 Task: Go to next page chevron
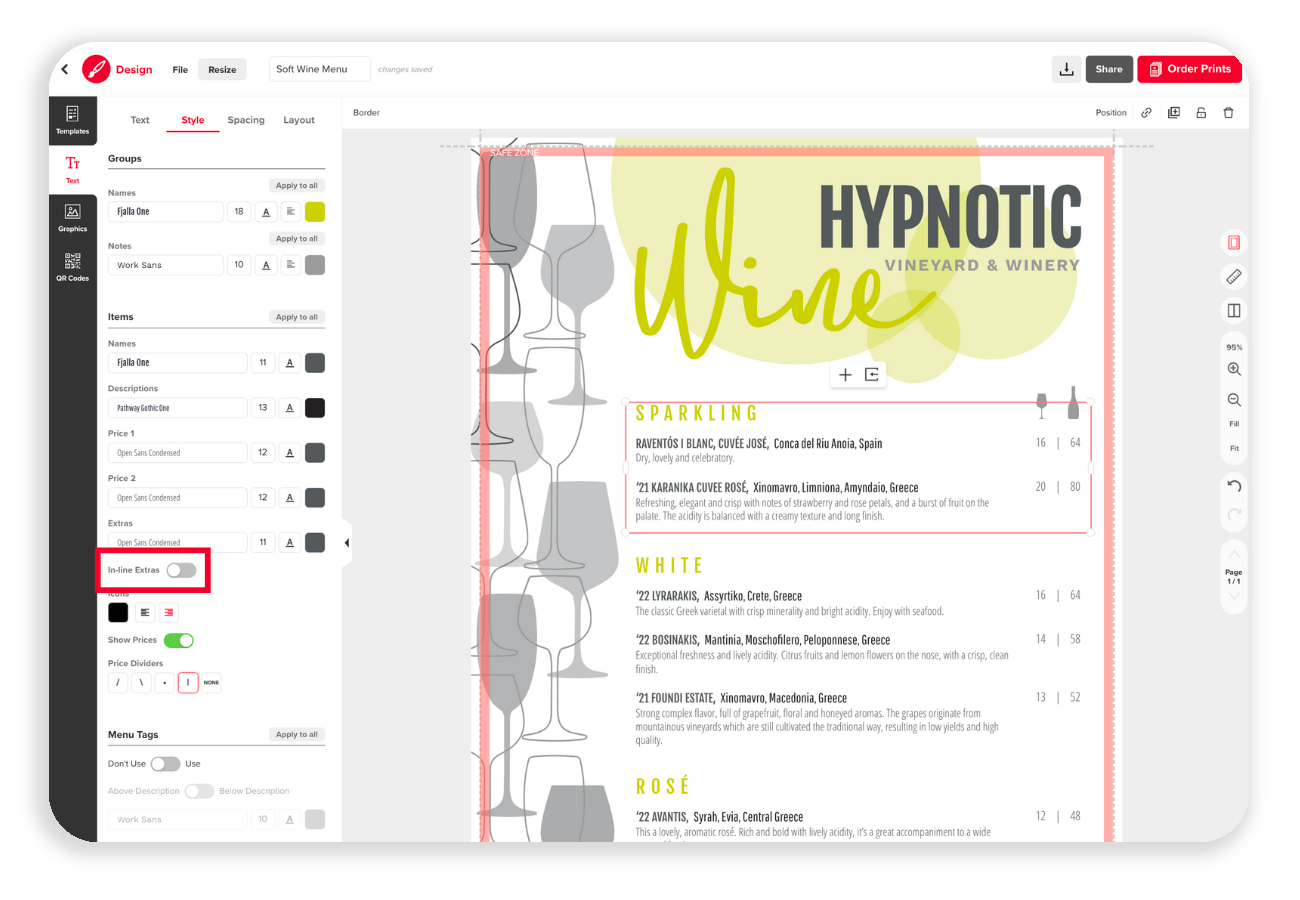click(1234, 596)
